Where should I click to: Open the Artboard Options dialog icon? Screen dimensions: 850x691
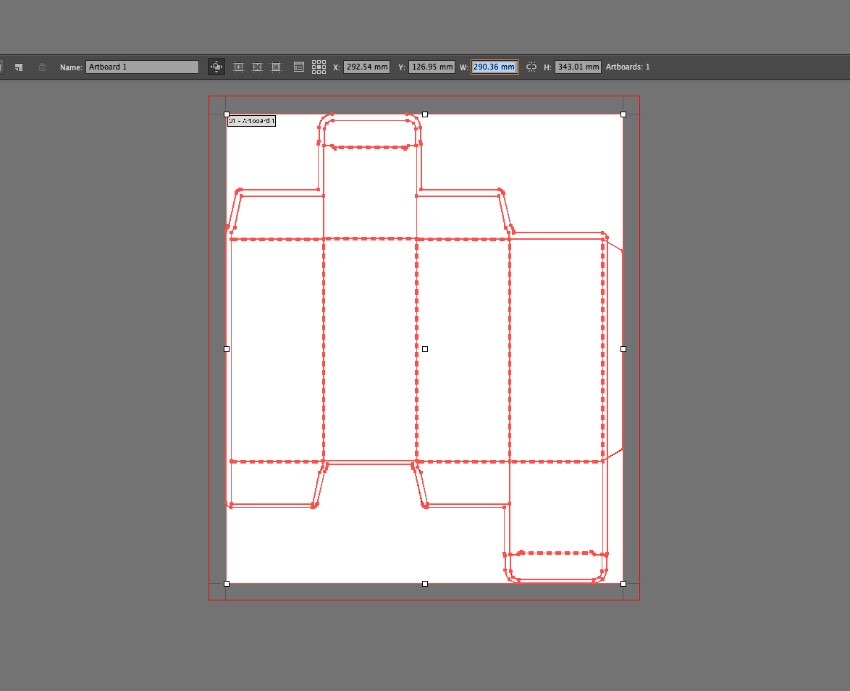pos(299,67)
